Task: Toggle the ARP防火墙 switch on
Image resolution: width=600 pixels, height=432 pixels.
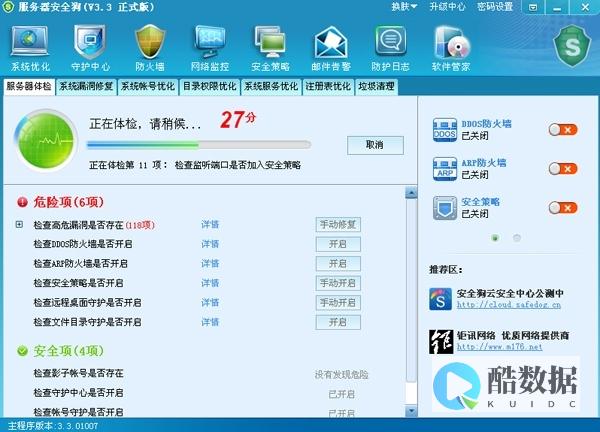Action: click(562, 169)
